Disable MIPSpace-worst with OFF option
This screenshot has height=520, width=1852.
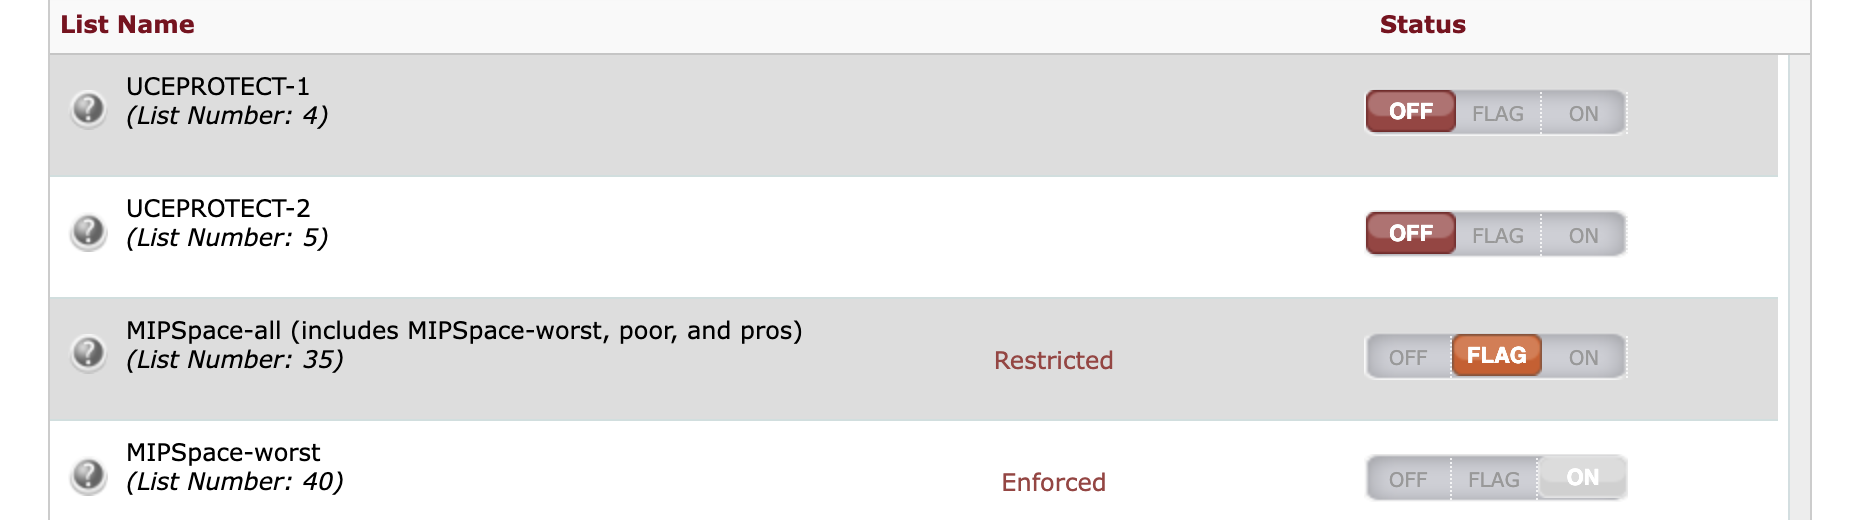point(1408,479)
